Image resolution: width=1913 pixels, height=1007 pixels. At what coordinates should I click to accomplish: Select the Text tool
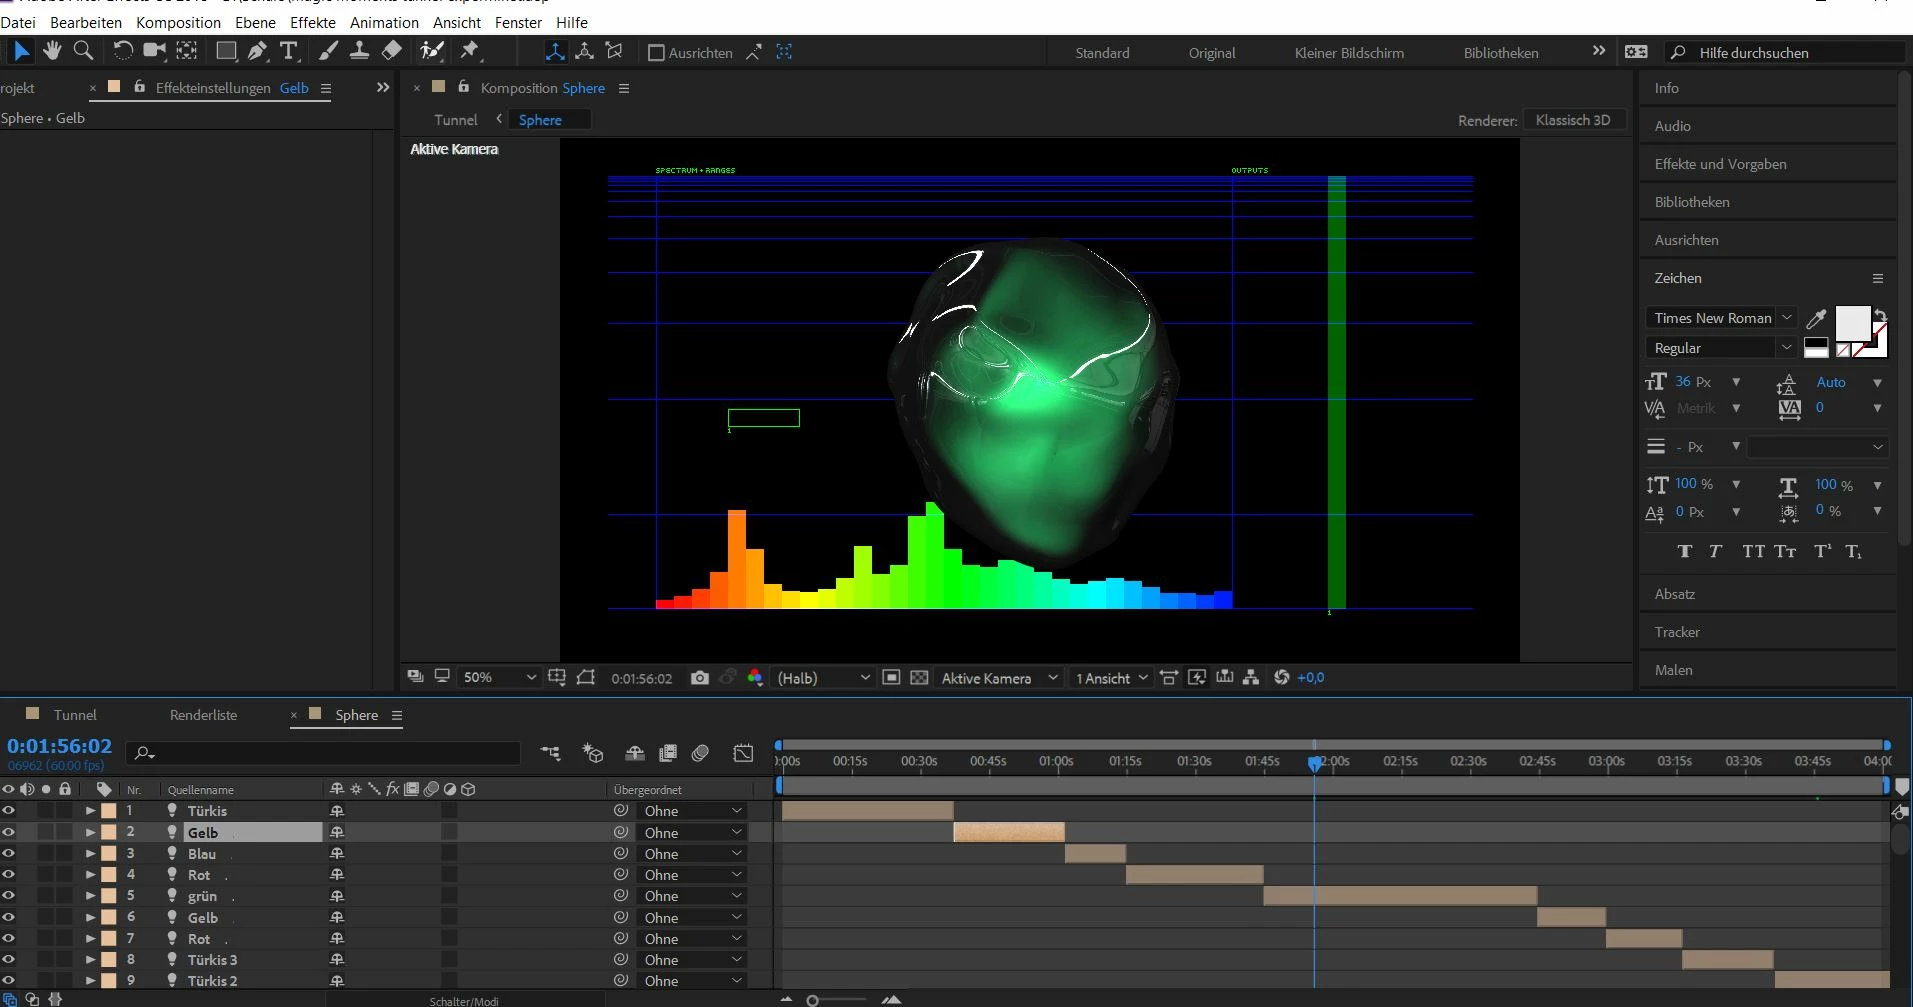point(289,51)
